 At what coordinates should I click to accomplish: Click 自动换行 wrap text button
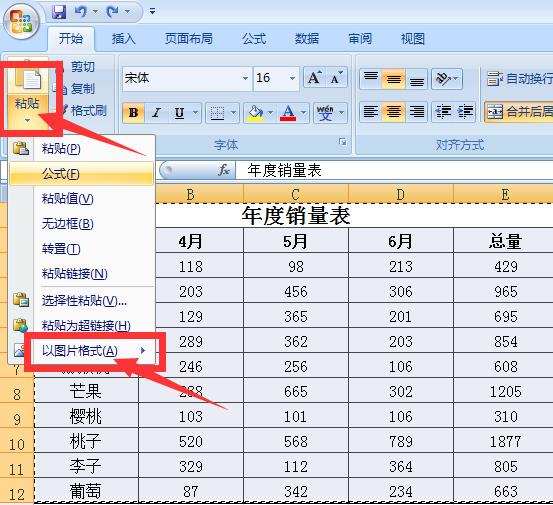519,78
